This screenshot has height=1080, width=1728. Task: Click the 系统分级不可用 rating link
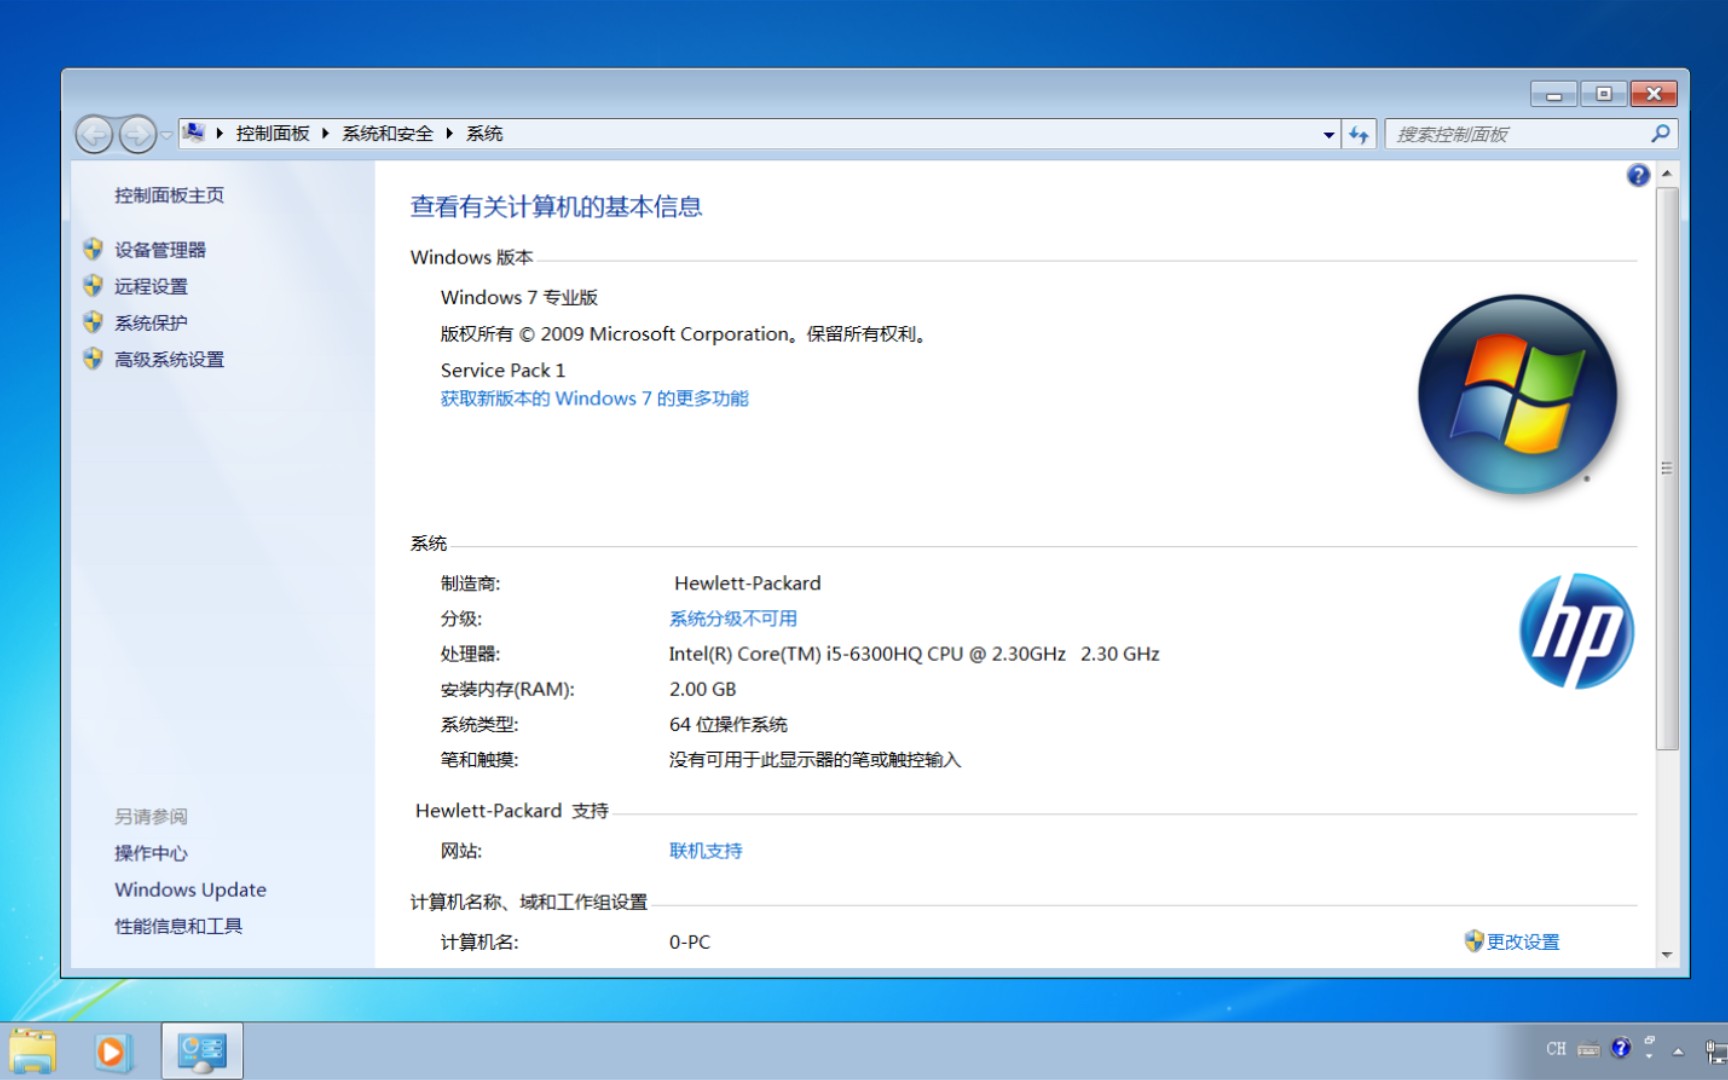tap(733, 618)
